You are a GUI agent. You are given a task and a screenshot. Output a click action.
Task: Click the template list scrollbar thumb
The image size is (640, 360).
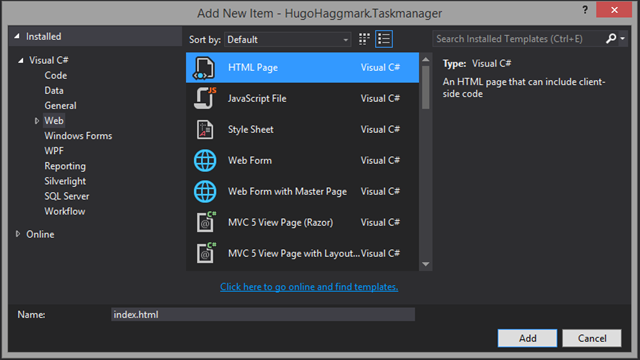point(426,87)
